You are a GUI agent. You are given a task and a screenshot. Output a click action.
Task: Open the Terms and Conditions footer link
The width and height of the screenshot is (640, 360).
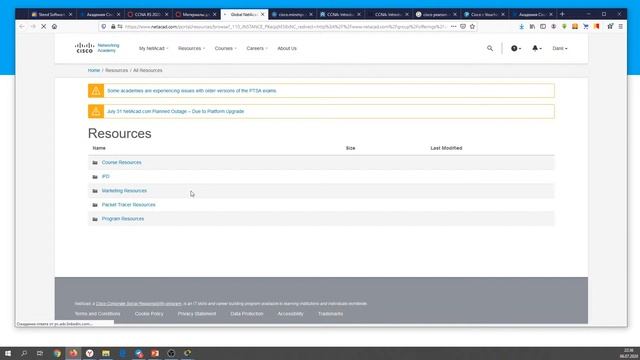(x=97, y=314)
